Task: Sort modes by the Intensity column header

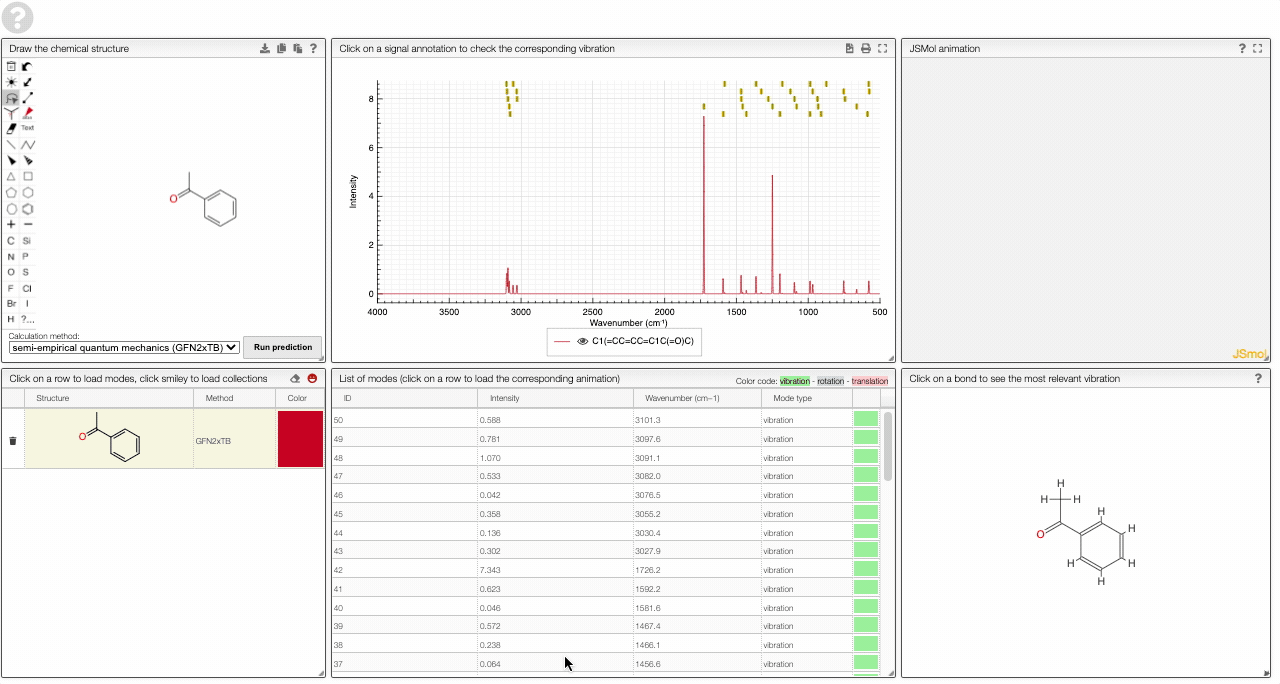Action: point(554,398)
